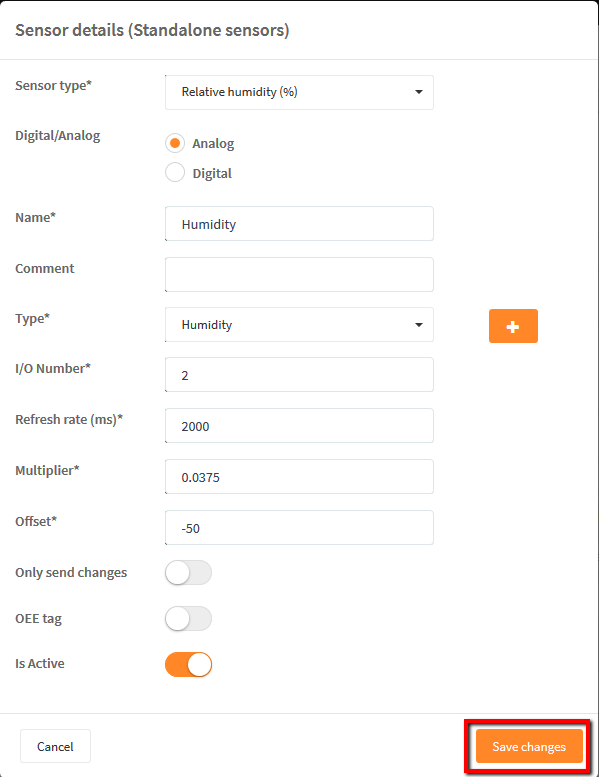The image size is (599, 777).
Task: Click the Analog option label
Action: 213,144
